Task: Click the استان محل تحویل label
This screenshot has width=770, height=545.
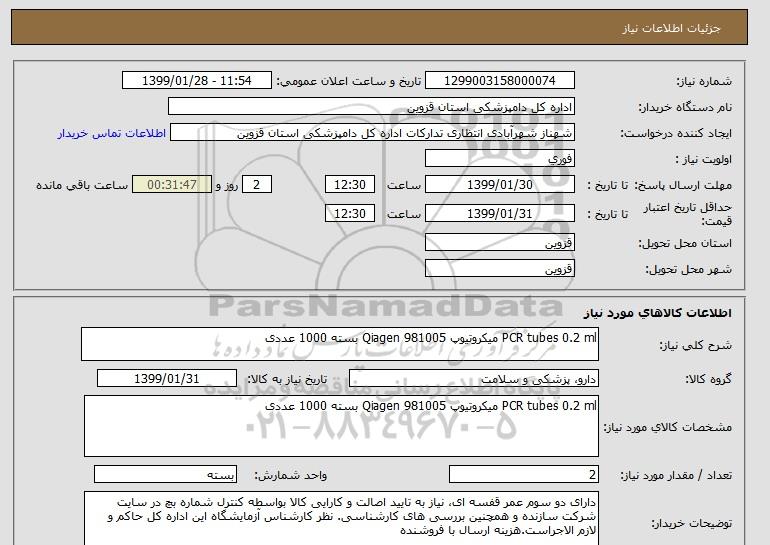Action: click(x=685, y=243)
